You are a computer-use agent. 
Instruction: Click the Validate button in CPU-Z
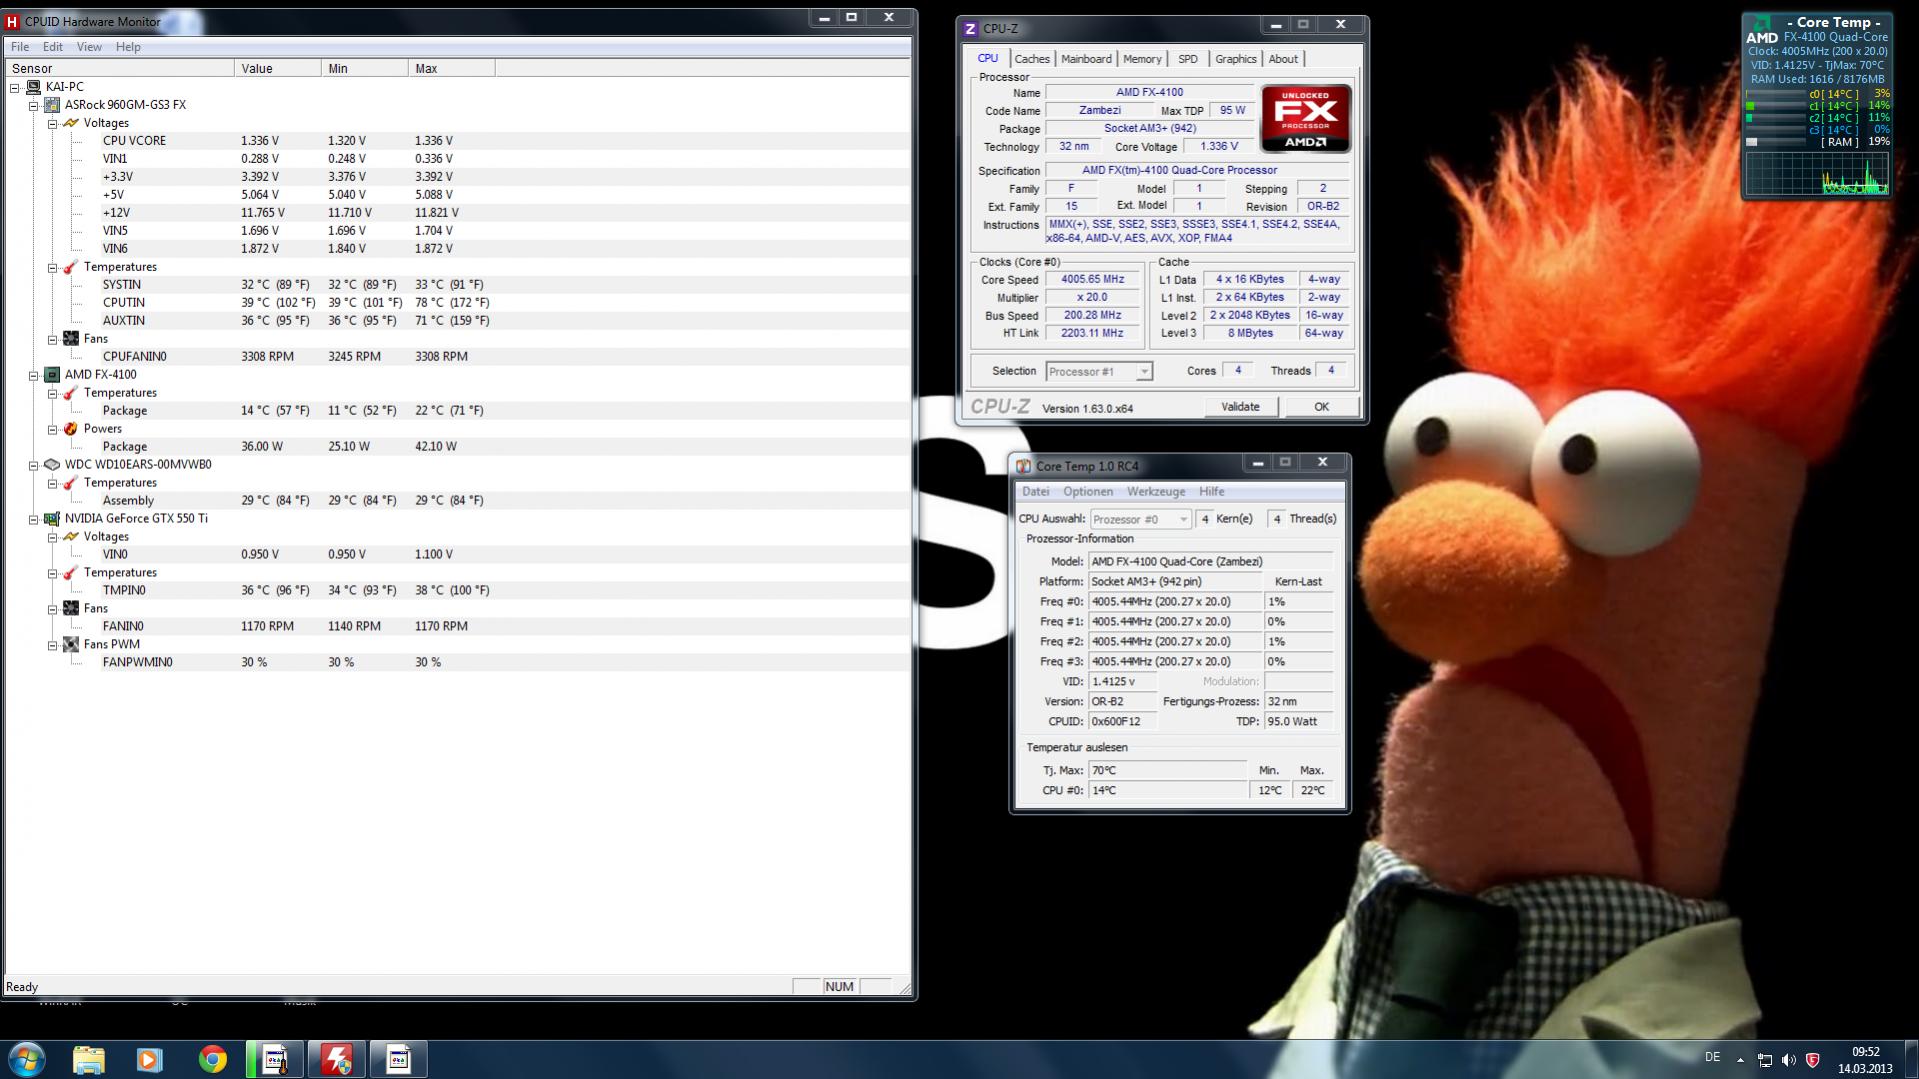coord(1240,407)
